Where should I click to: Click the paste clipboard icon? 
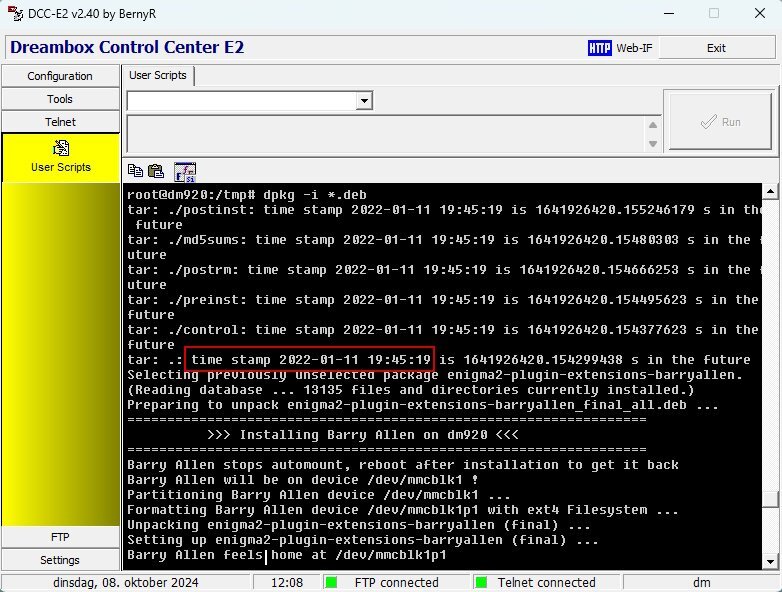click(x=156, y=171)
